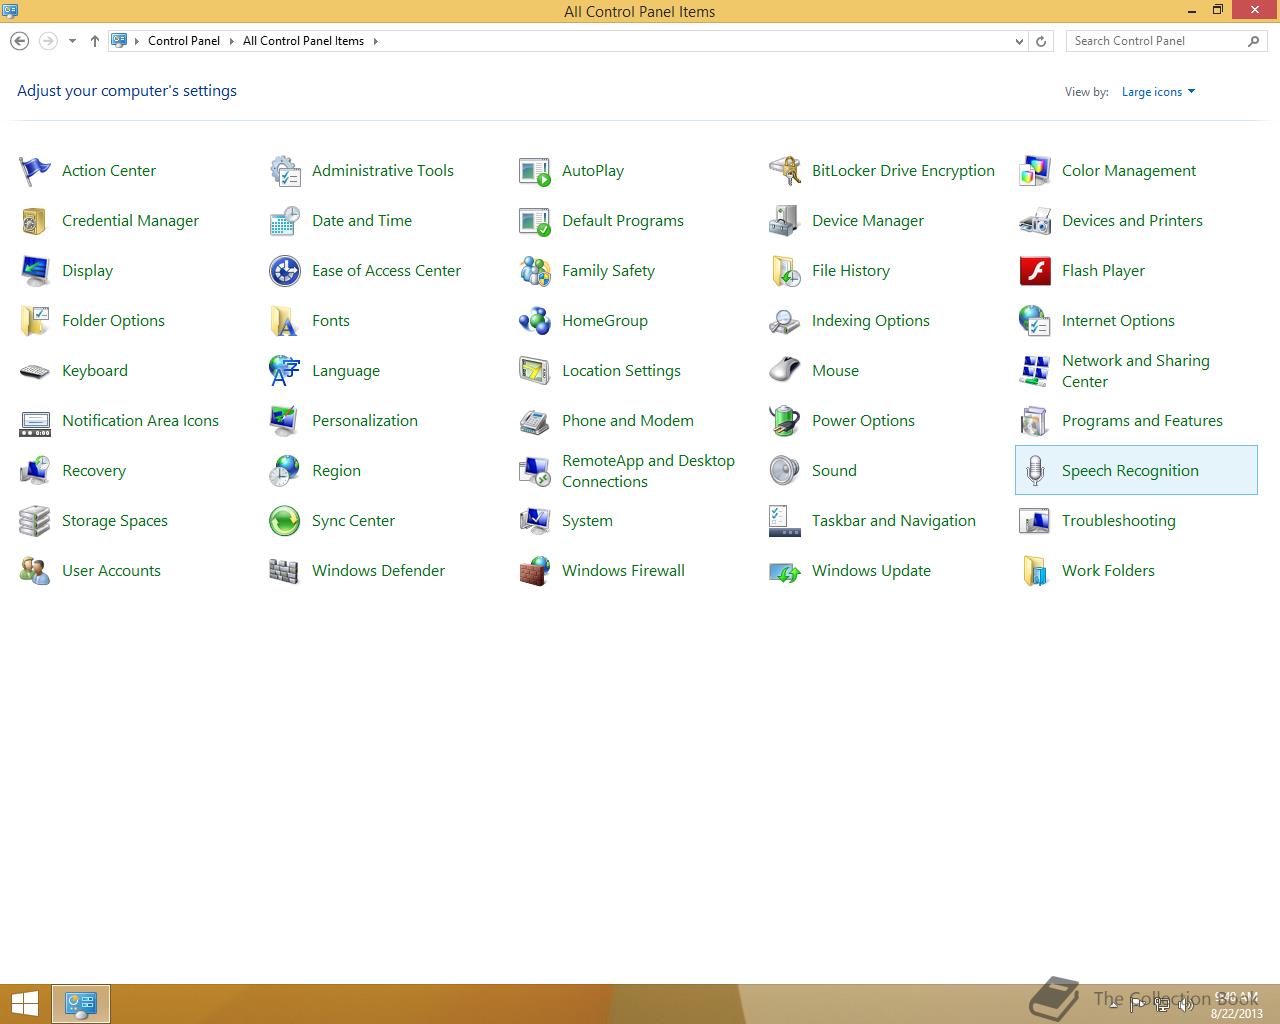Click Indexing Options magnifier icon
This screenshot has height=1024, width=1280.
[x=785, y=321]
